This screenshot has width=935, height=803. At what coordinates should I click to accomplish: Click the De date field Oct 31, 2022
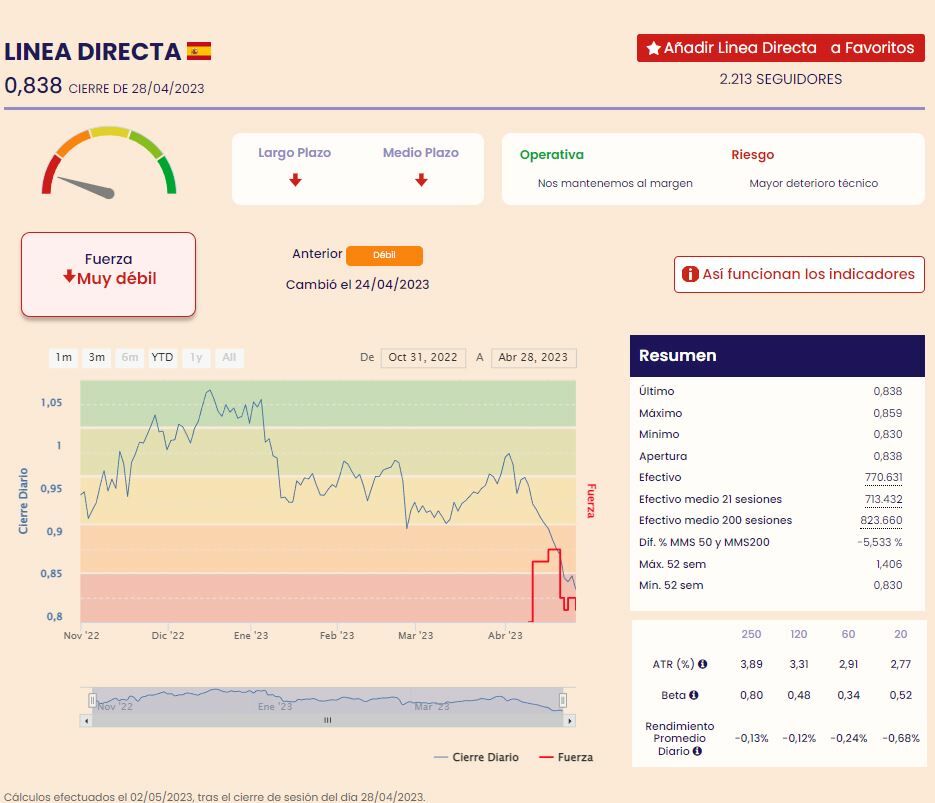point(423,357)
